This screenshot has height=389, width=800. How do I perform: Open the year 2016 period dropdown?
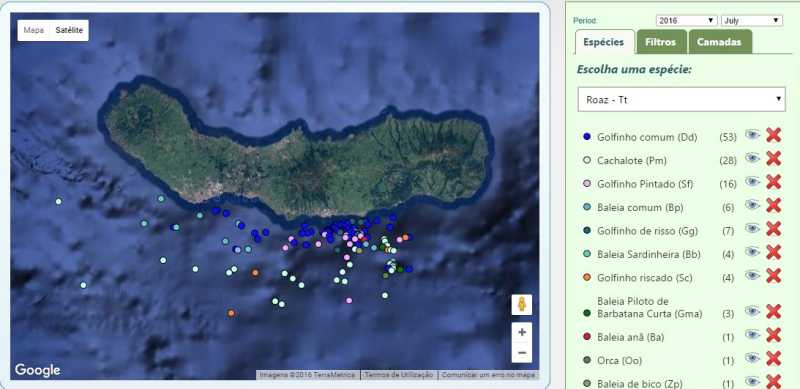click(x=686, y=20)
